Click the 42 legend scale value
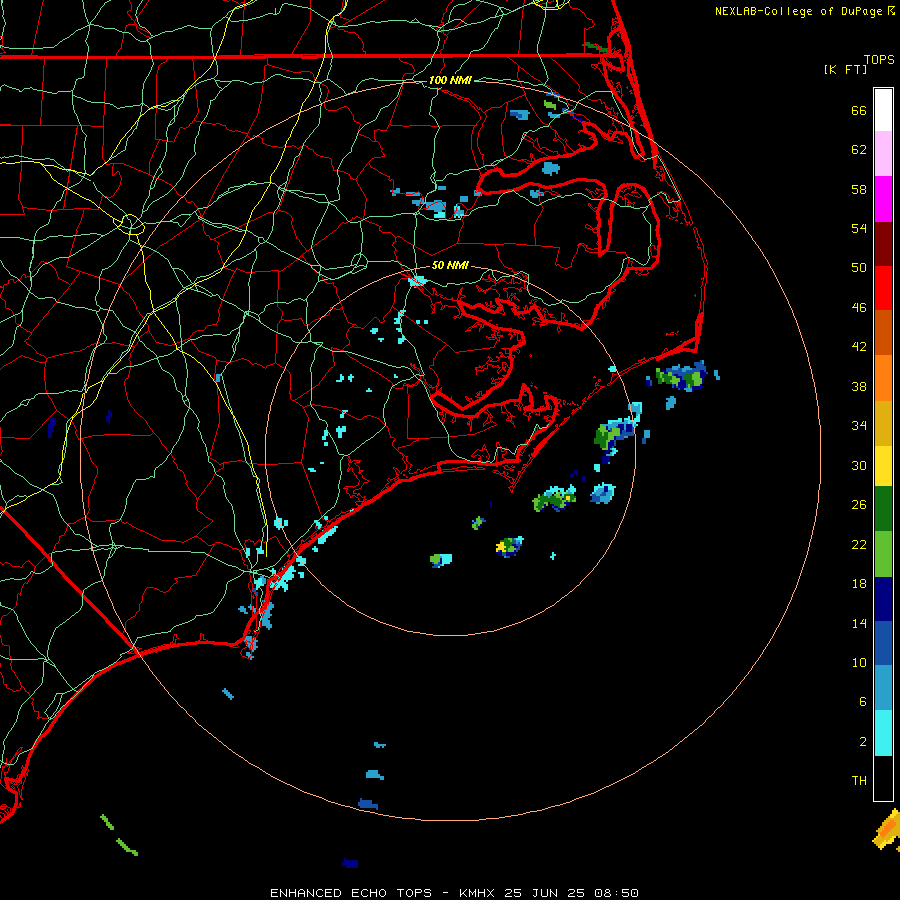The image size is (900, 900). [859, 347]
